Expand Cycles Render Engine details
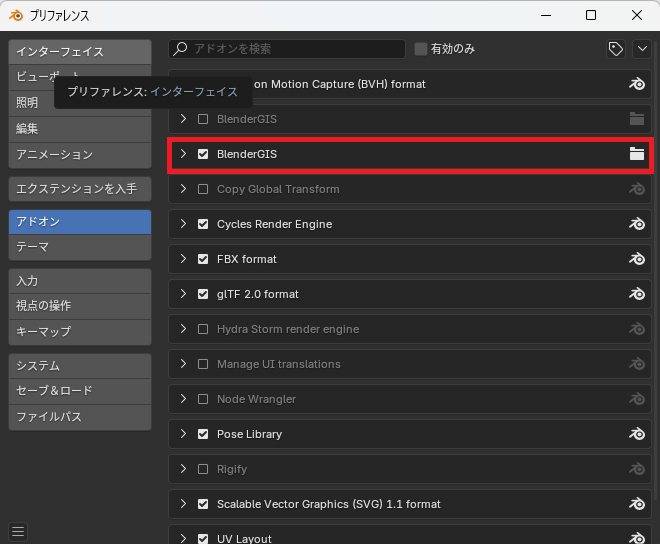The image size is (660, 544). (x=183, y=224)
